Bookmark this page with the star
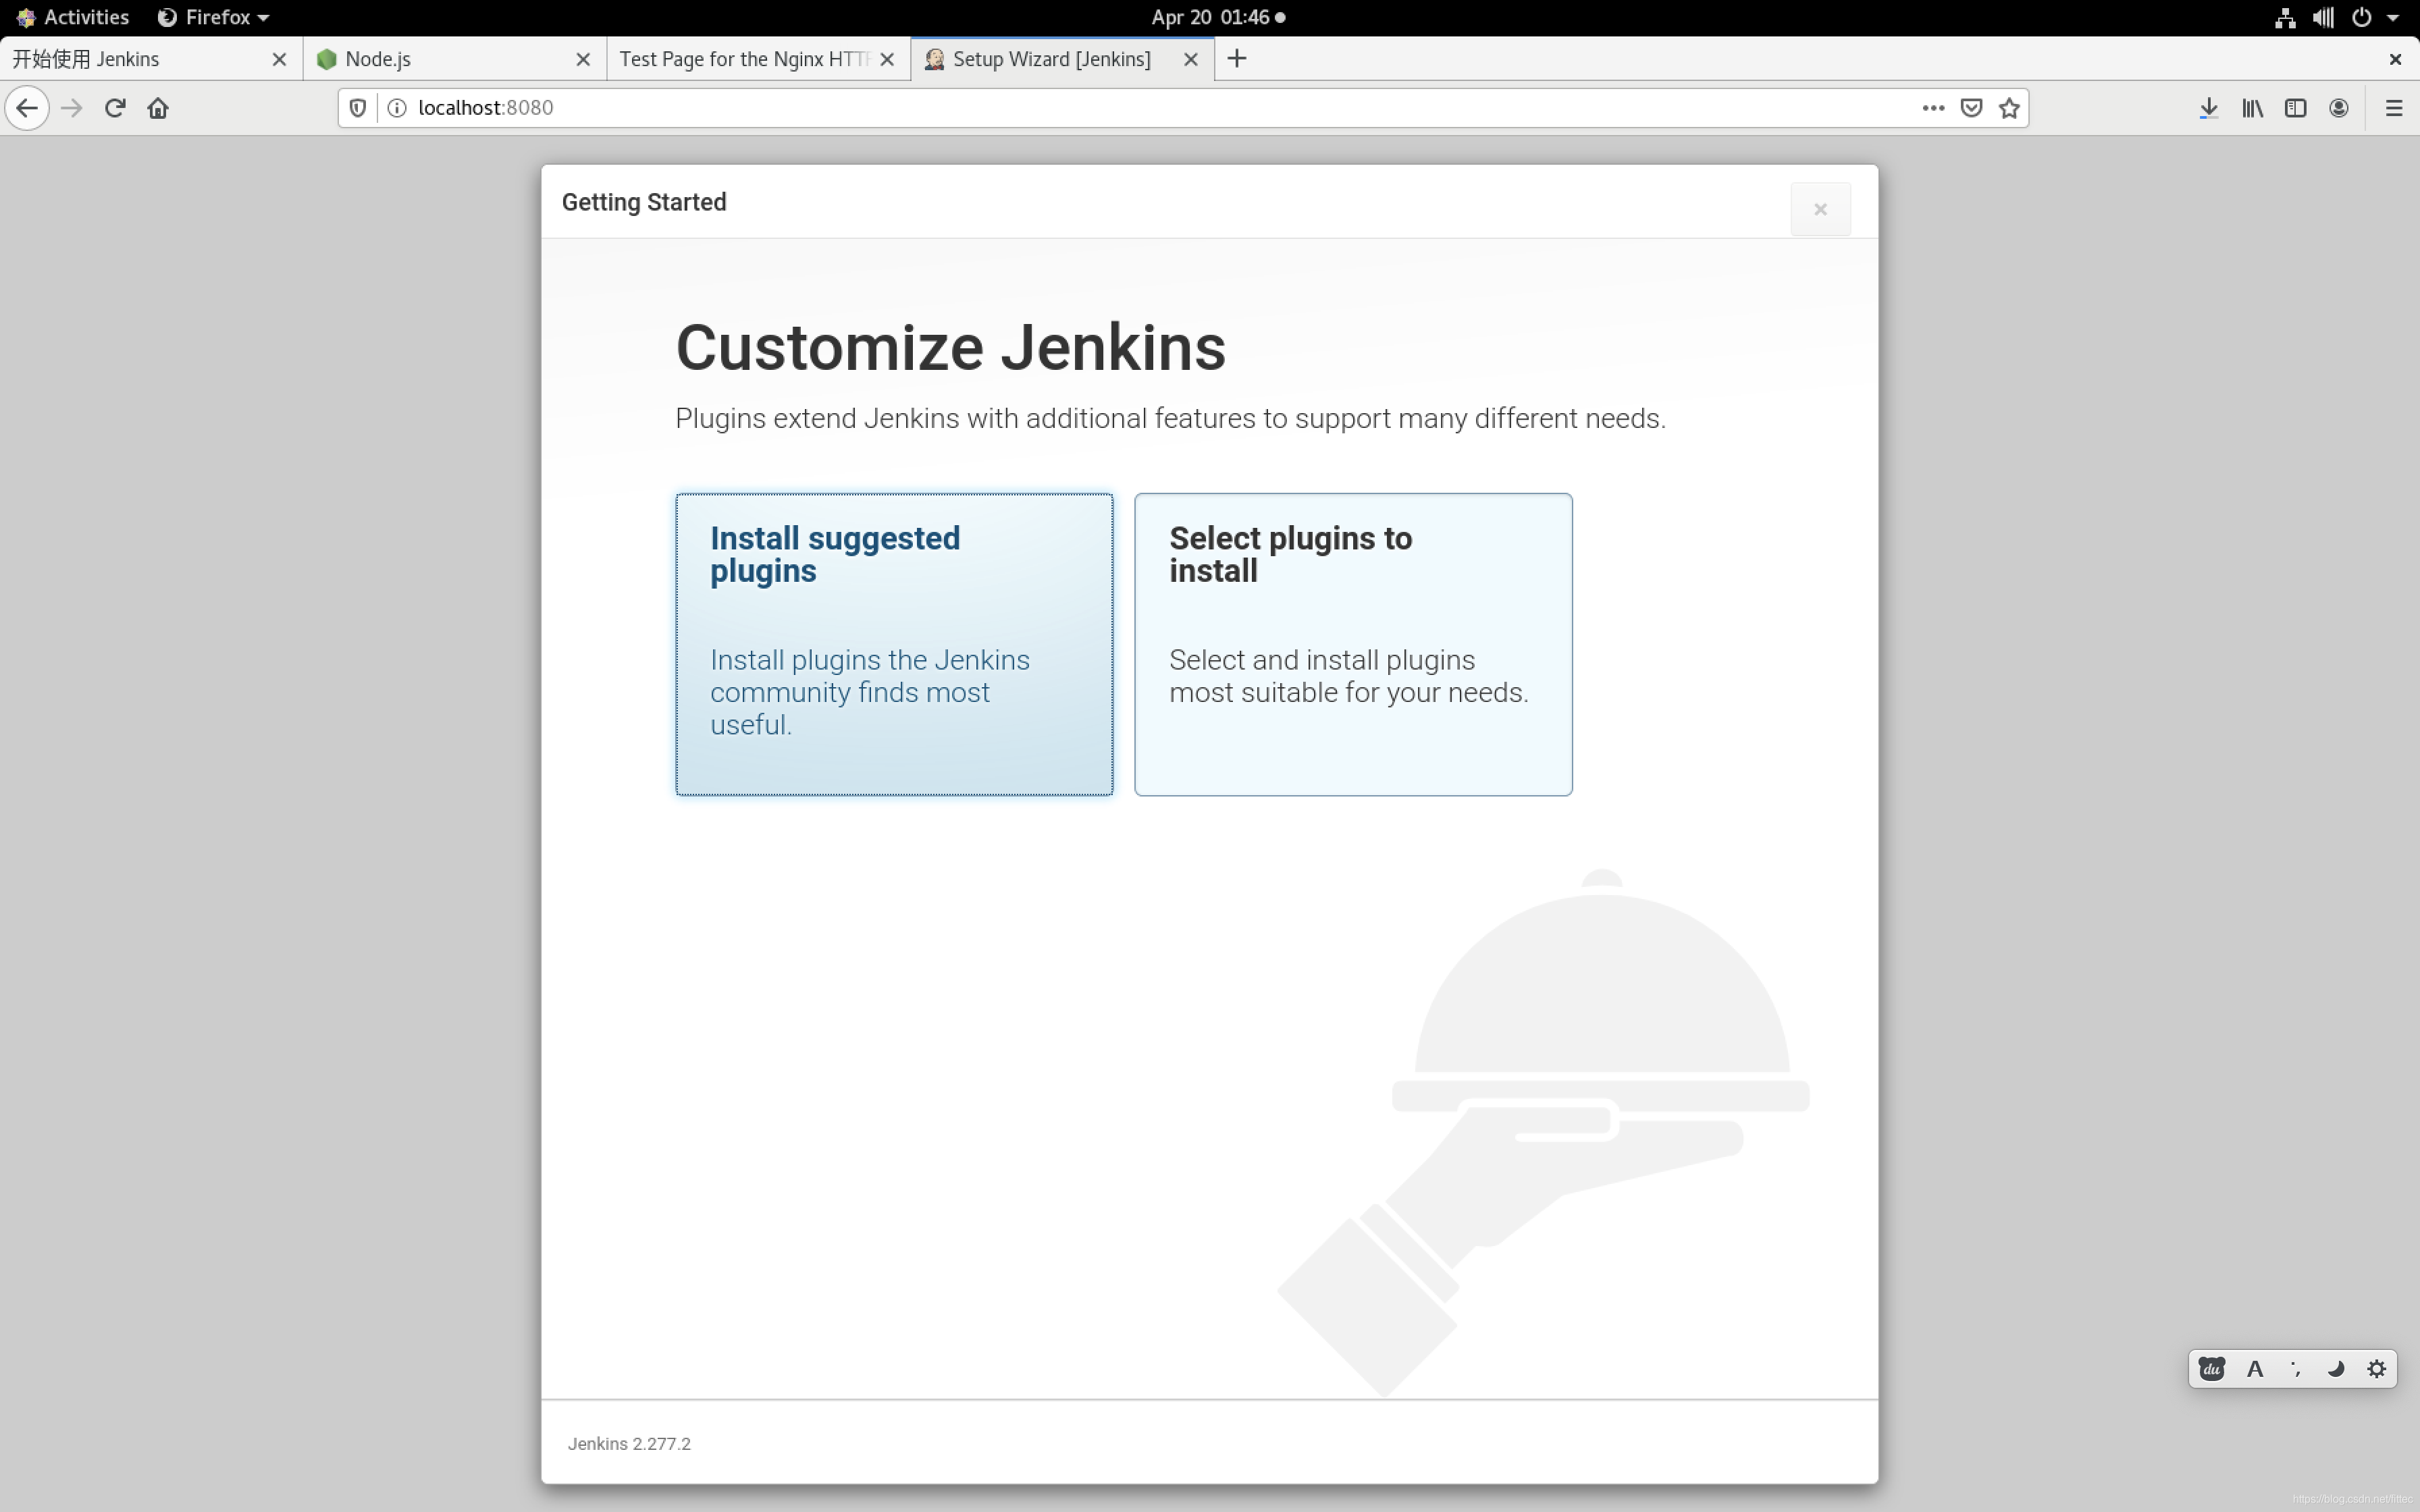Viewport: 2420px width, 1512px height. point(2009,108)
